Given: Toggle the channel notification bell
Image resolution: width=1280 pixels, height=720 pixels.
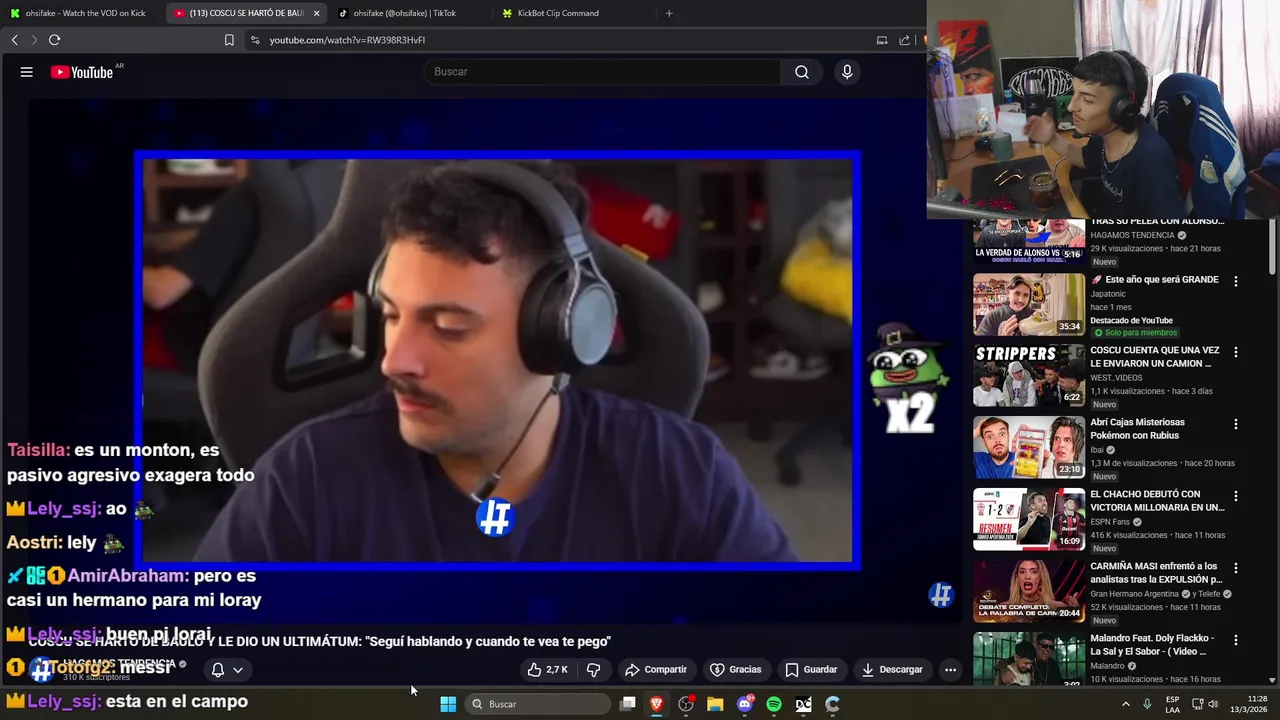Looking at the screenshot, I should coord(217,670).
